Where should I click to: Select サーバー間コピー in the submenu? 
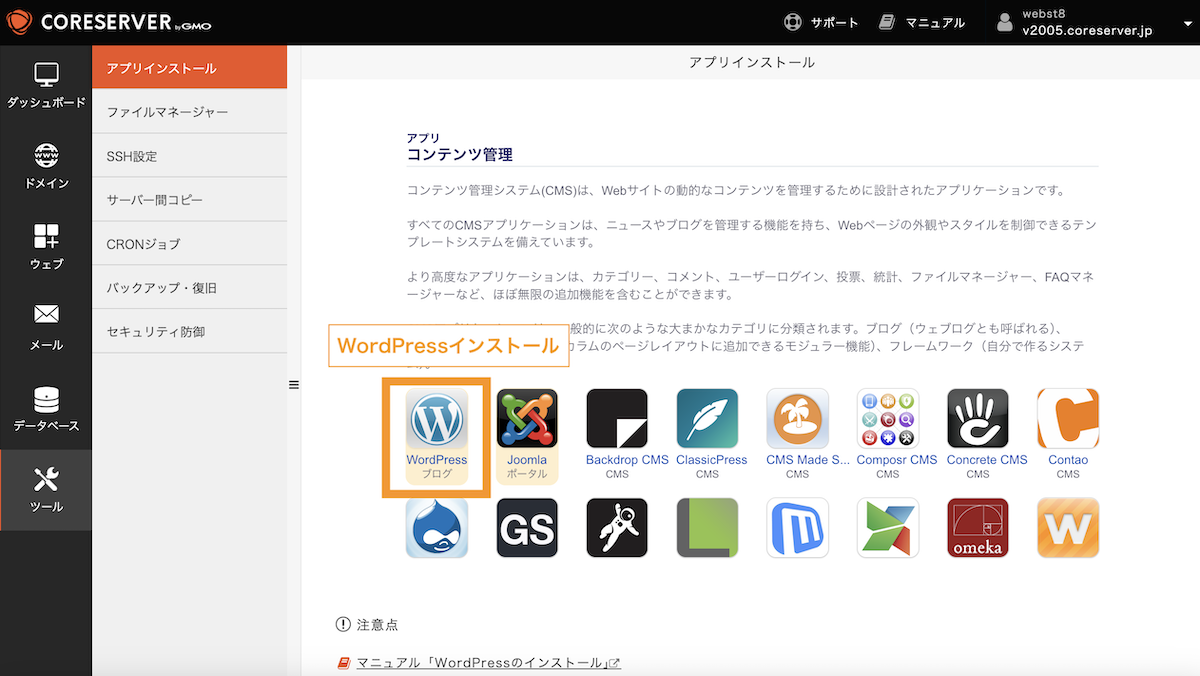(x=190, y=200)
